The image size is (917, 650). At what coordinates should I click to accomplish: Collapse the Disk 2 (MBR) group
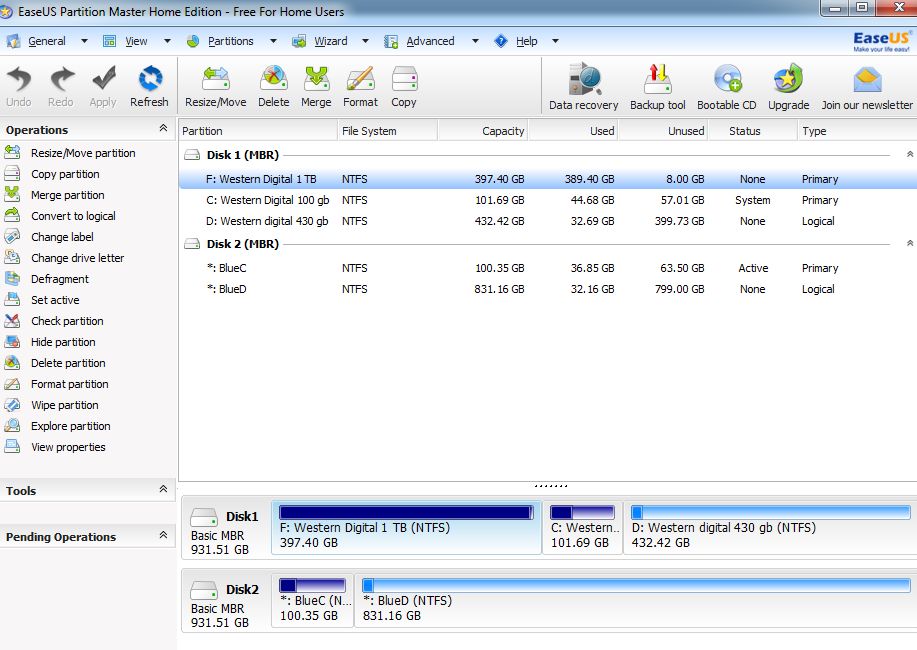pos(910,243)
